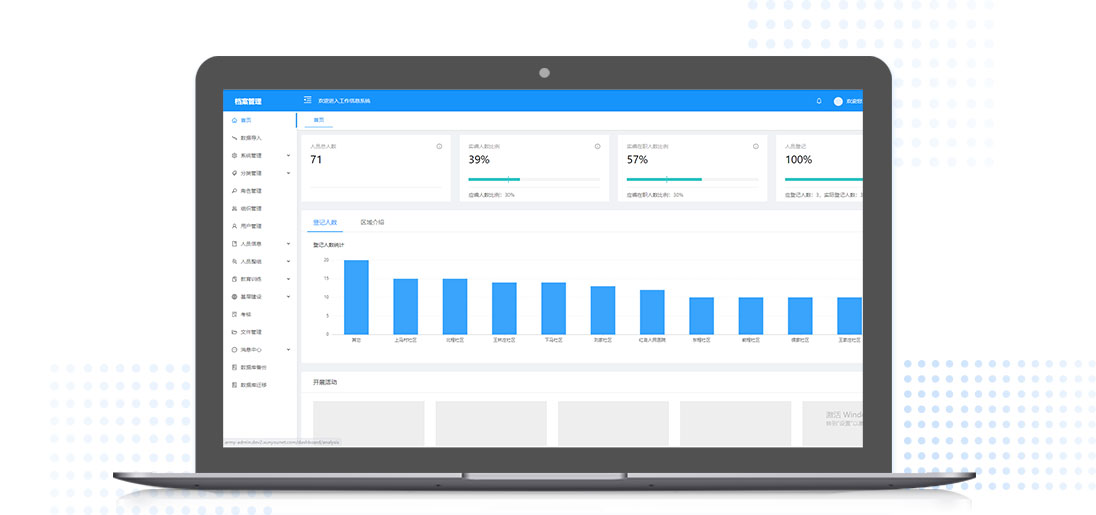Expand the 消息中心 submenu
The image size is (1096, 515).
(x=288, y=350)
